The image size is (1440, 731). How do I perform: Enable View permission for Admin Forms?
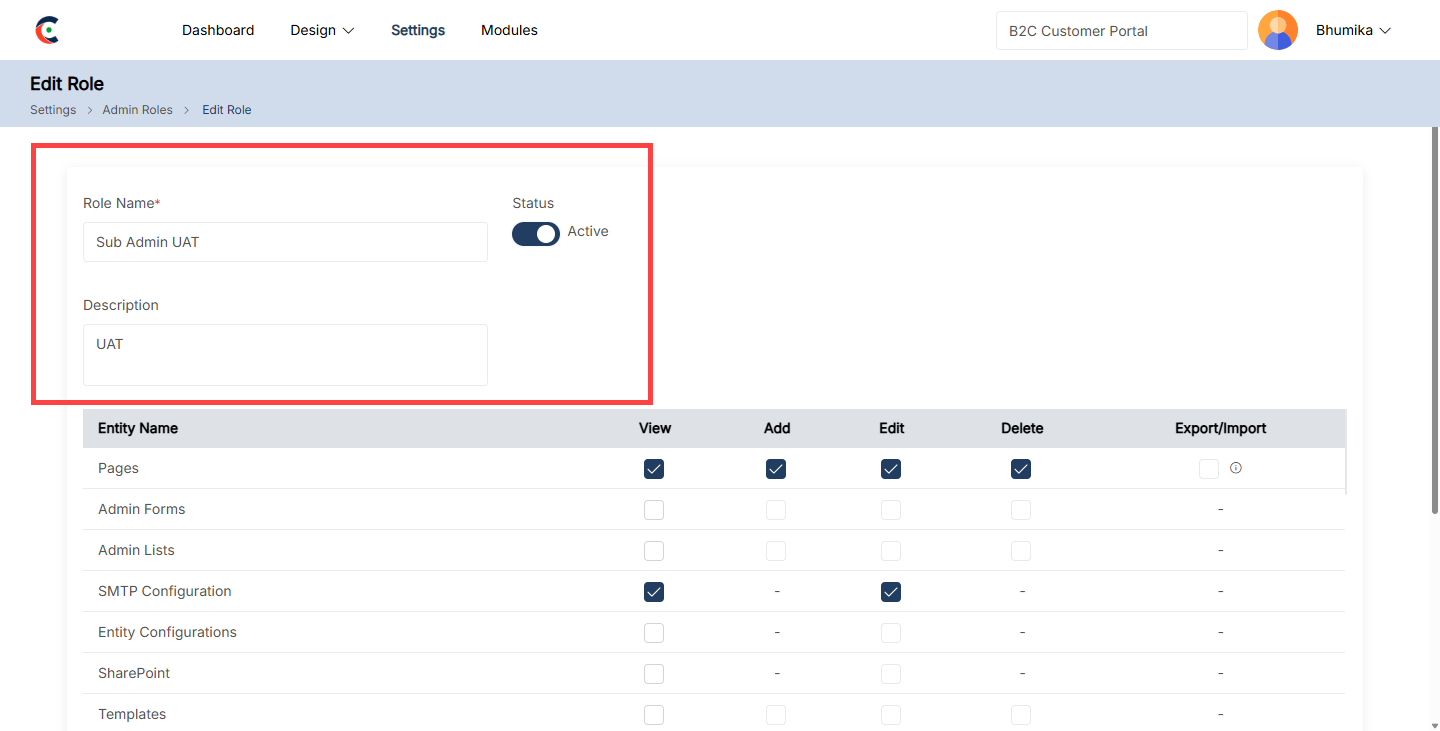pos(654,510)
